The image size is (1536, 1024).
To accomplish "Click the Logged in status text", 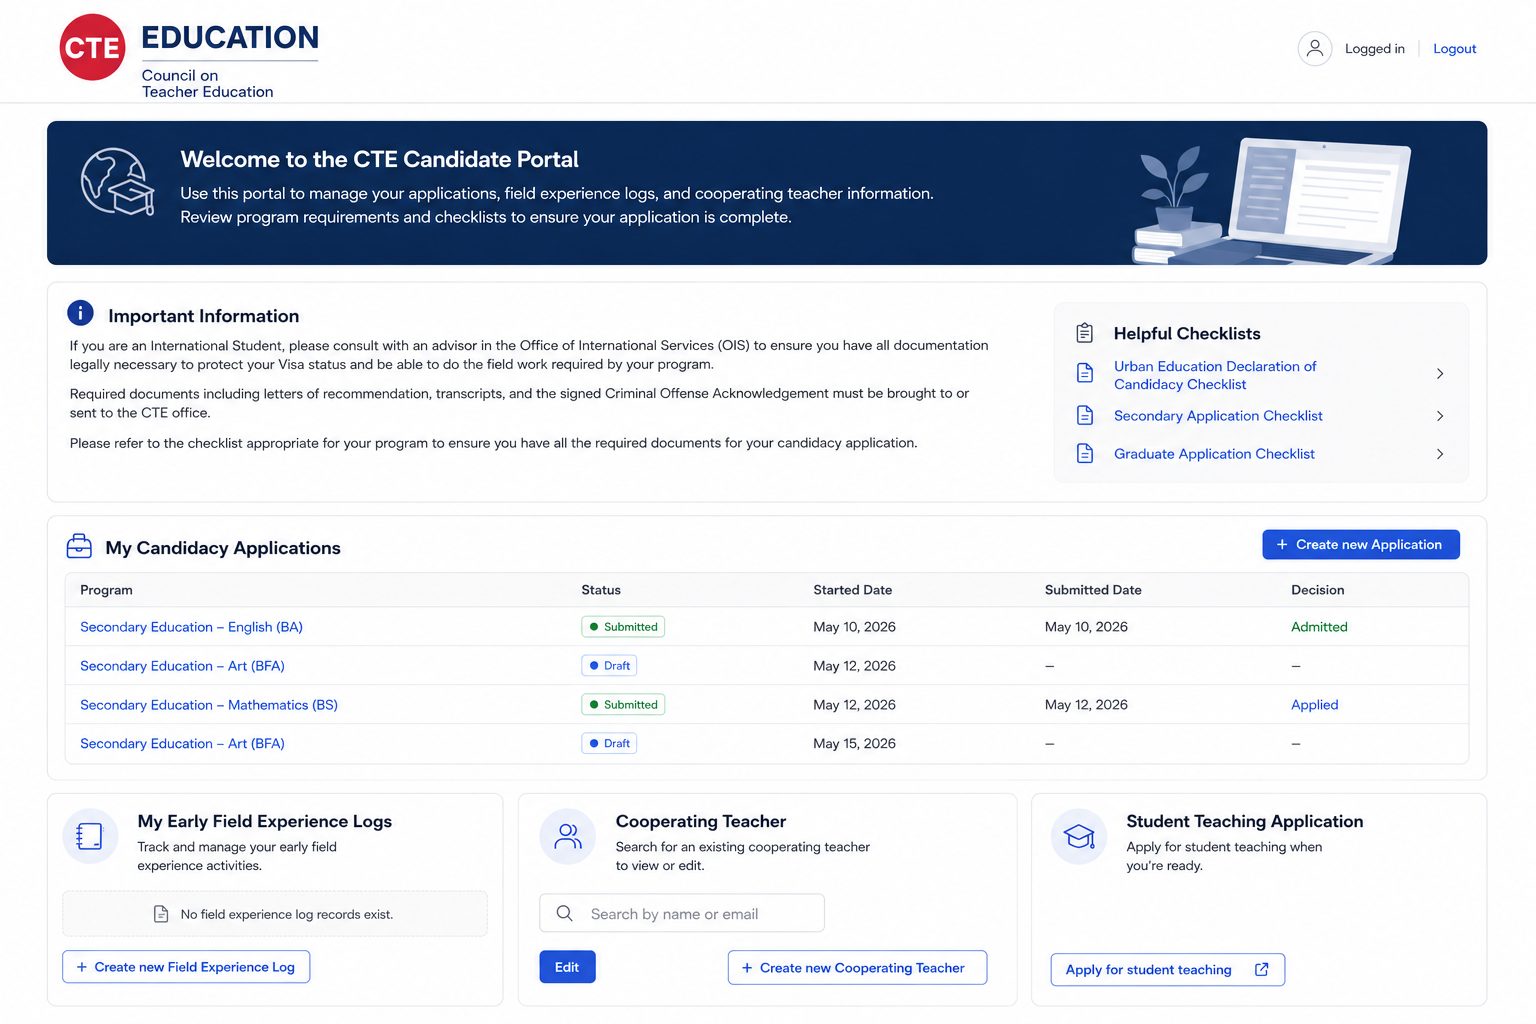I will click(x=1374, y=48).
